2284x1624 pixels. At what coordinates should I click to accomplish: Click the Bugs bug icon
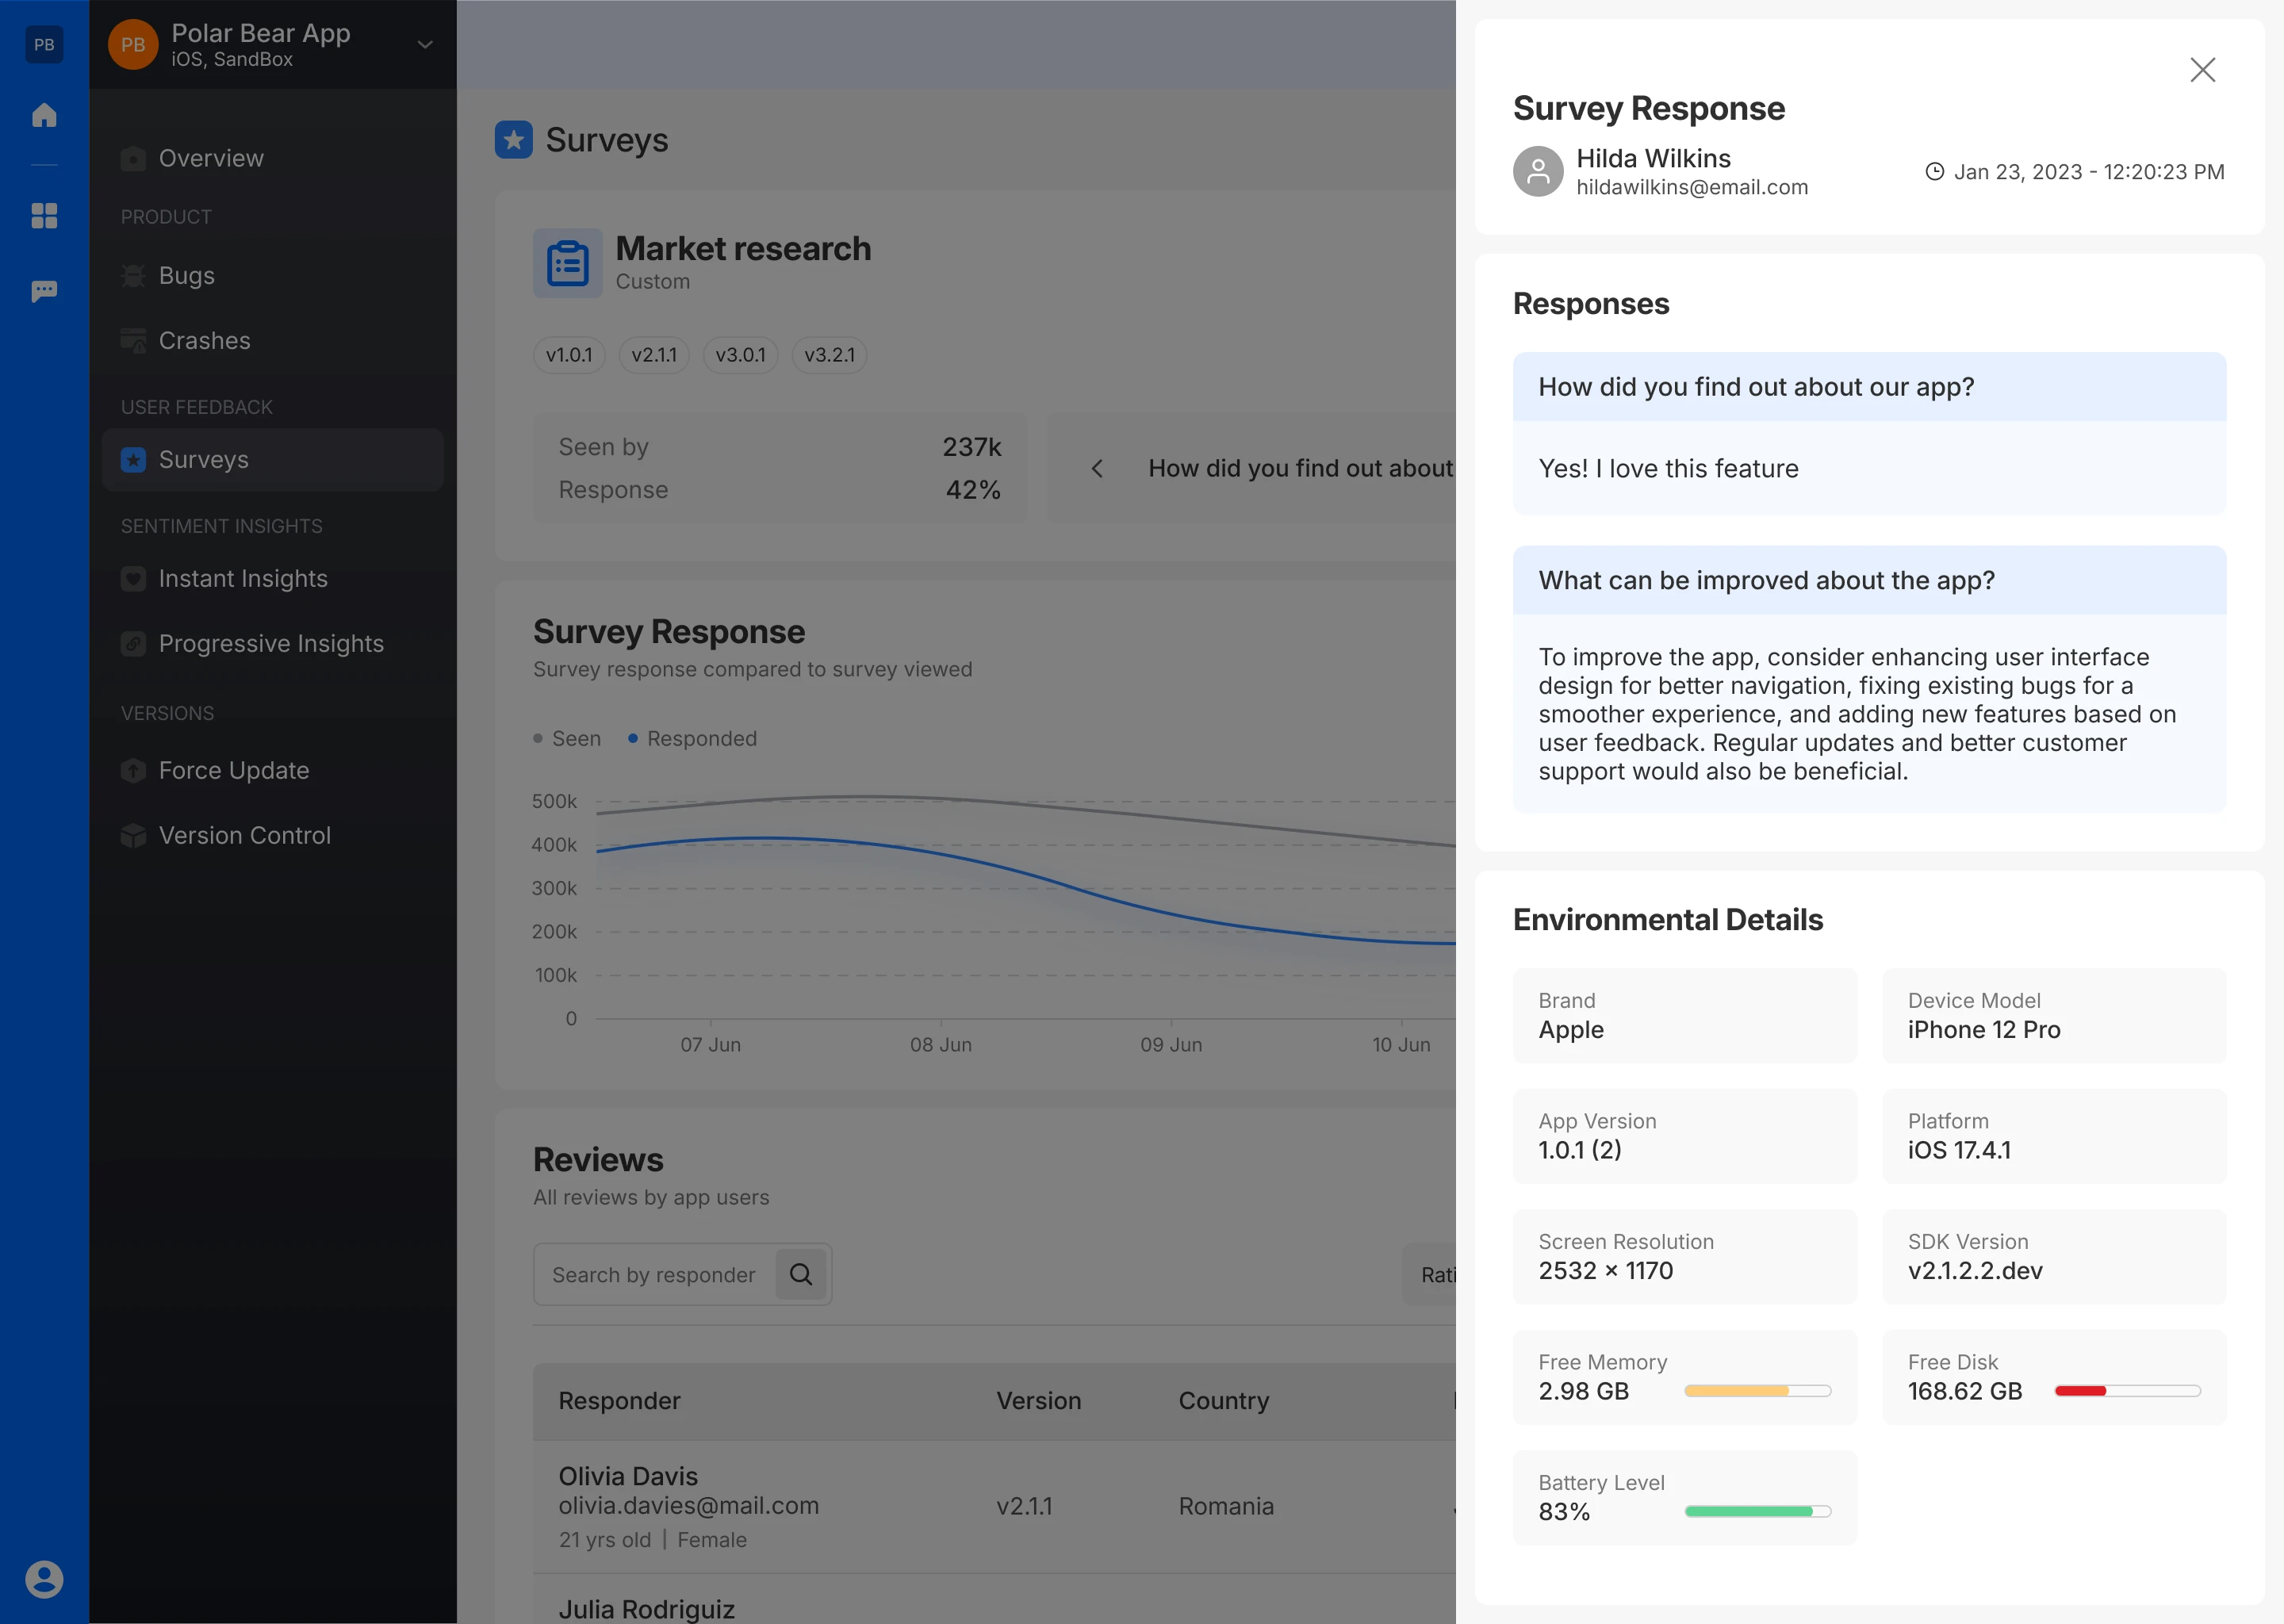tap(133, 276)
